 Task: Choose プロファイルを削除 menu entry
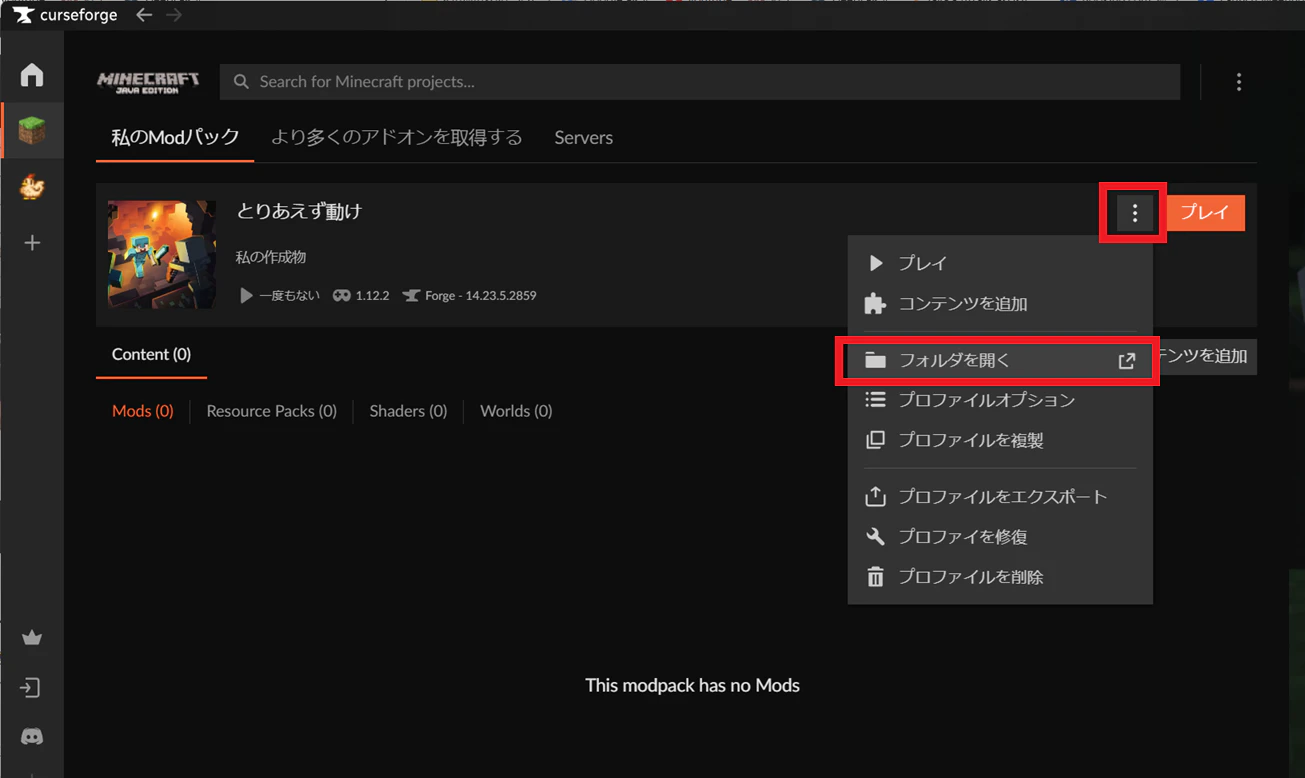pos(1000,577)
